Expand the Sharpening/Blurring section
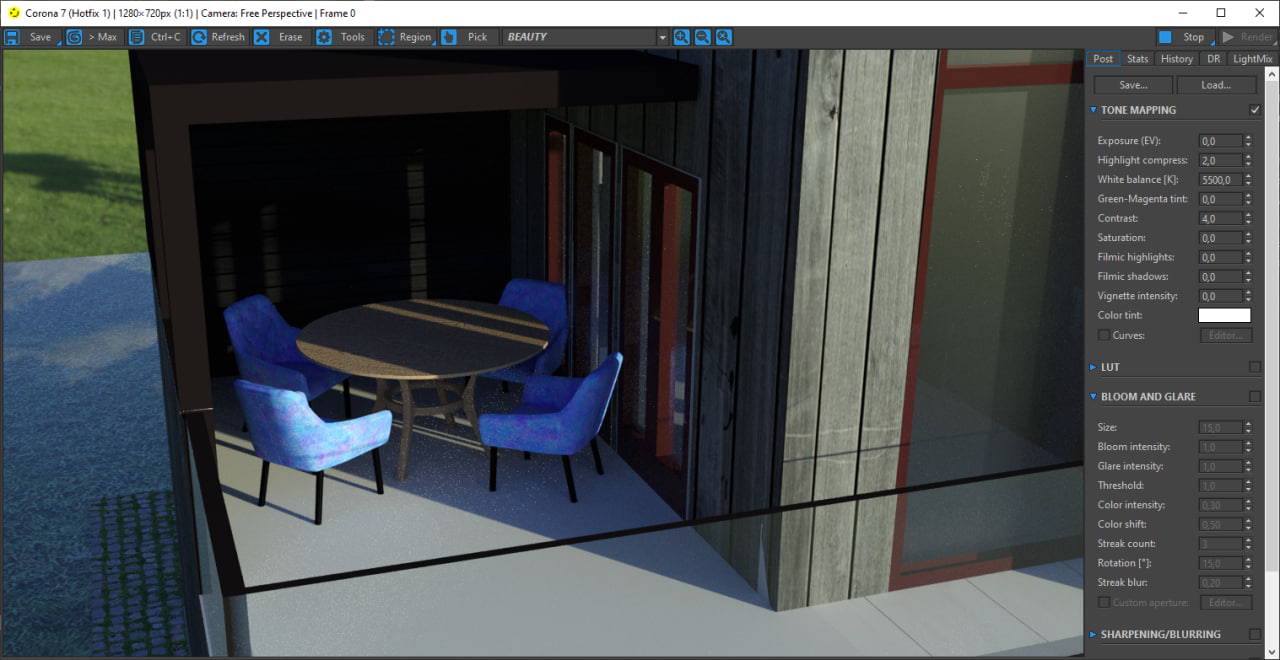Screen dimensions: 1280x660 [1093, 634]
